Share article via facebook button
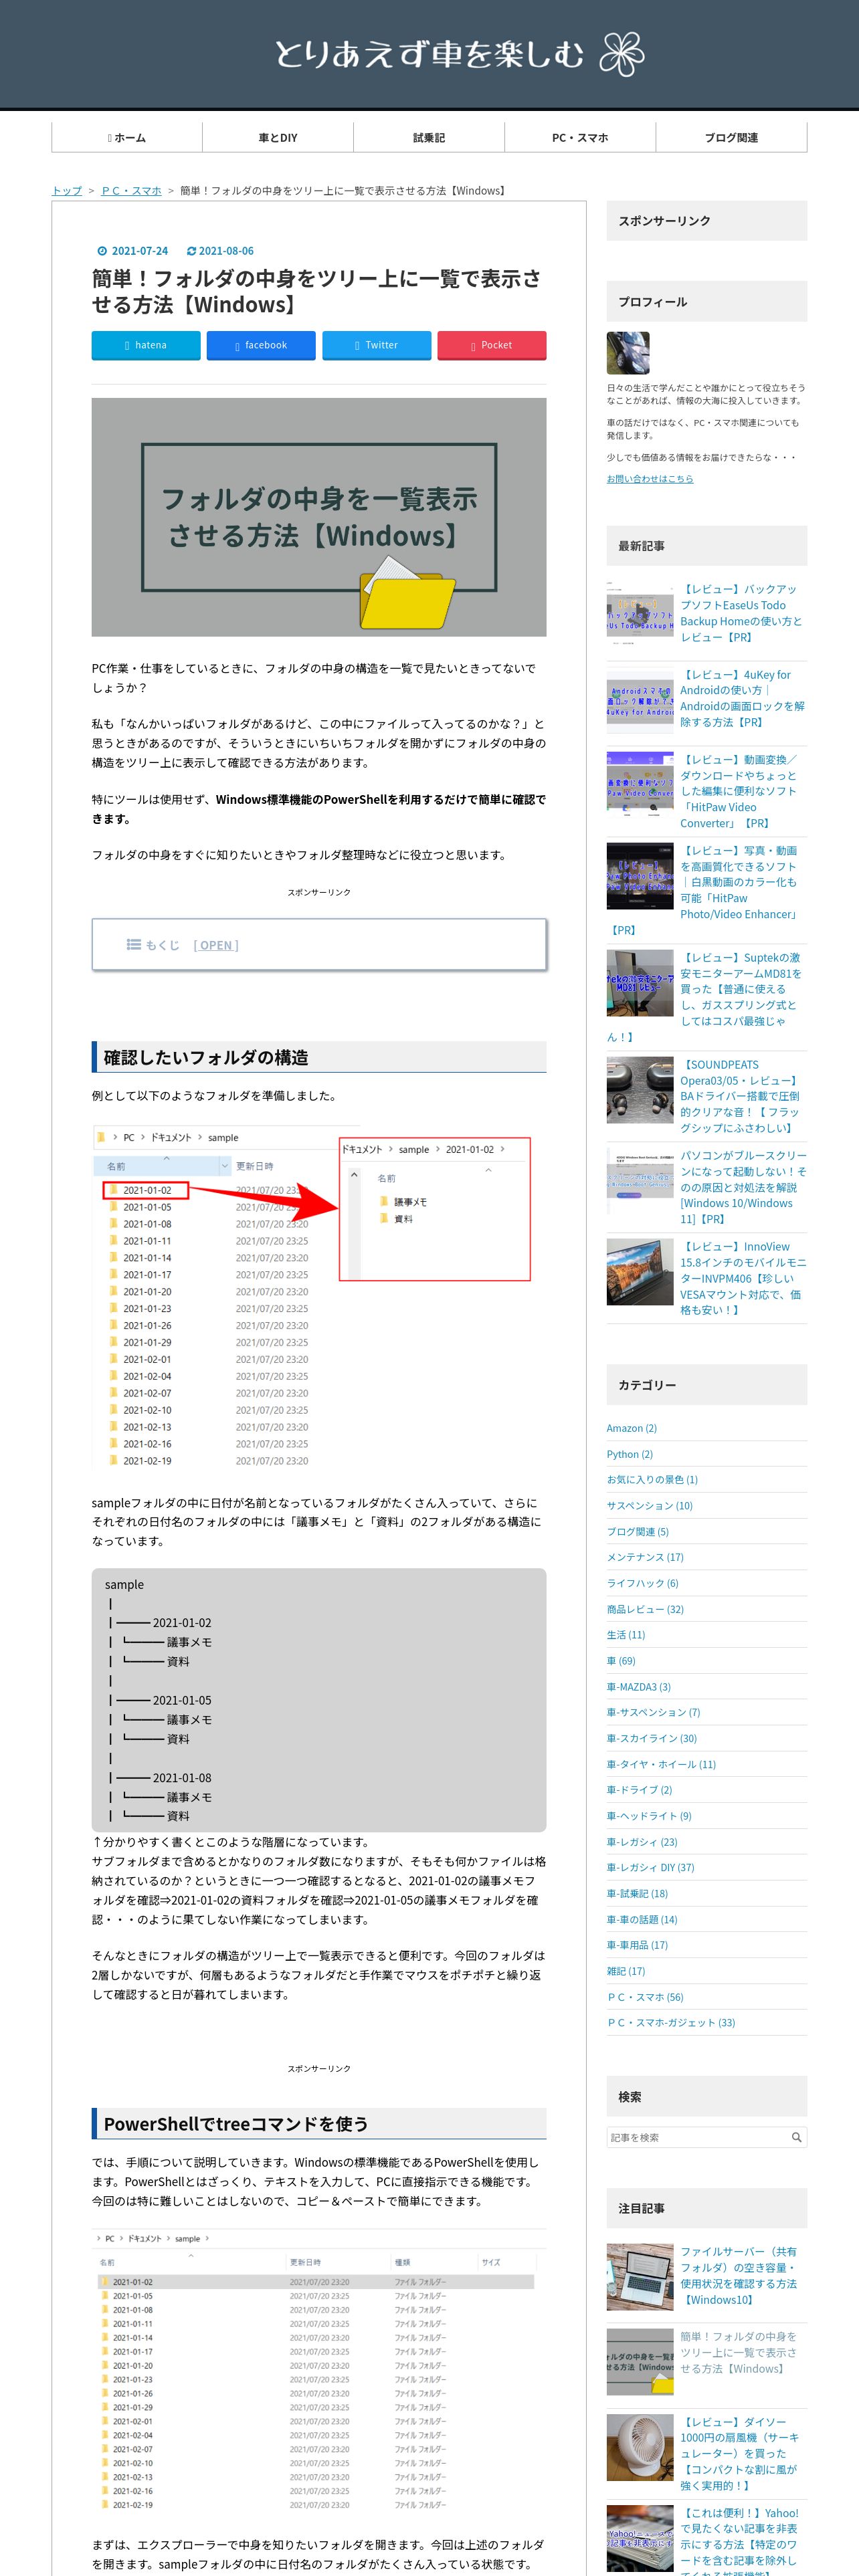This screenshot has width=859, height=2576. coord(261,345)
